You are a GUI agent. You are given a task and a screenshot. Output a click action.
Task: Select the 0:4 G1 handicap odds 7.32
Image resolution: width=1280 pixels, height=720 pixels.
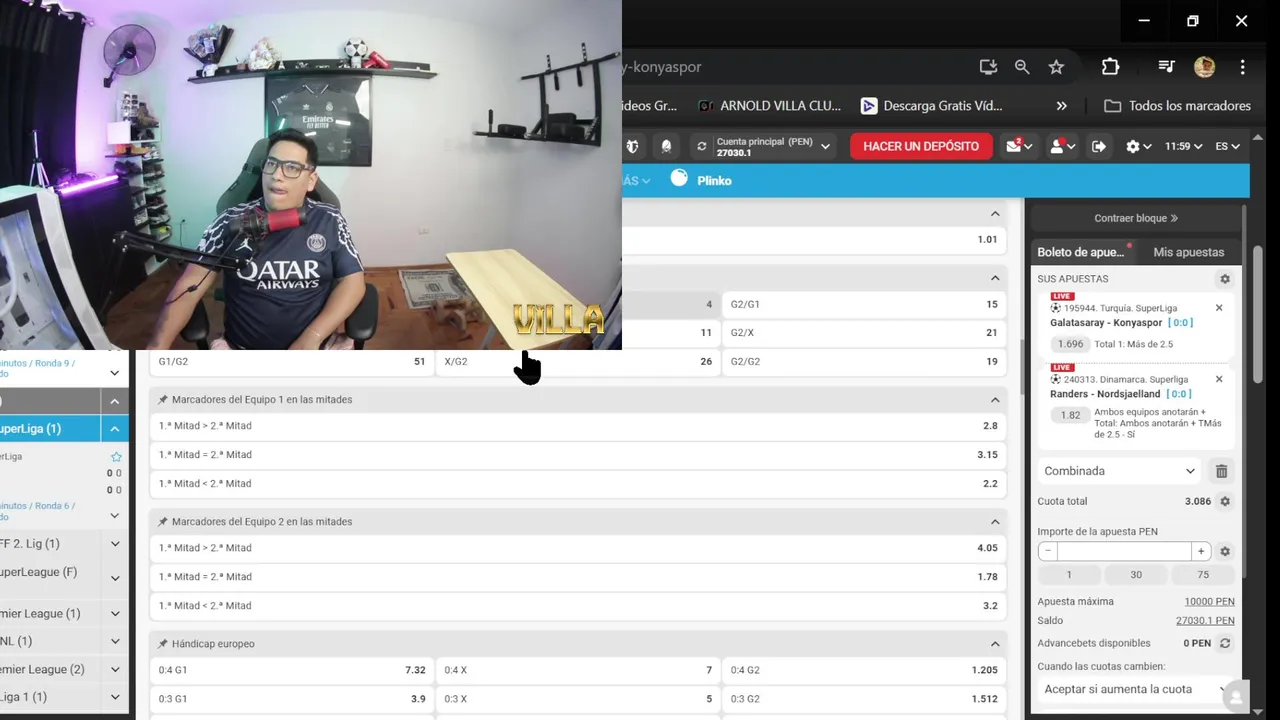[x=292, y=670]
